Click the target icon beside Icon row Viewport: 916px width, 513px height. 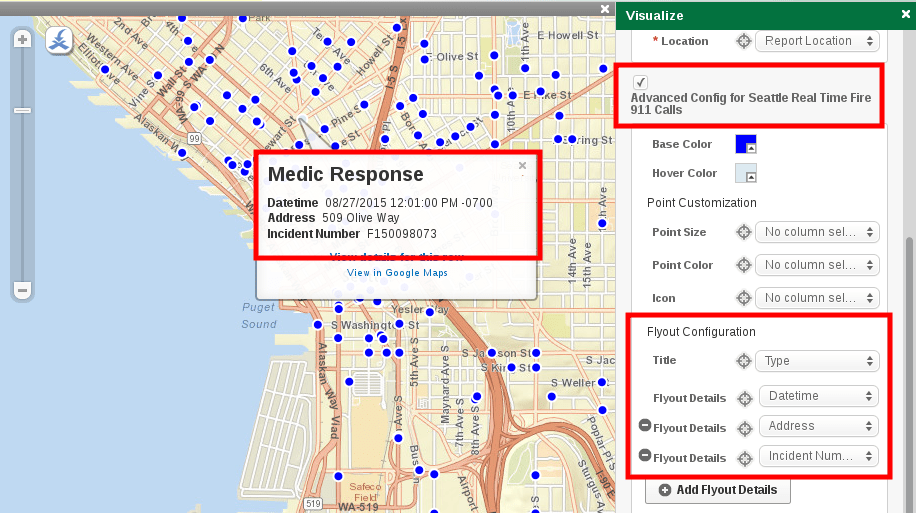[744, 298]
